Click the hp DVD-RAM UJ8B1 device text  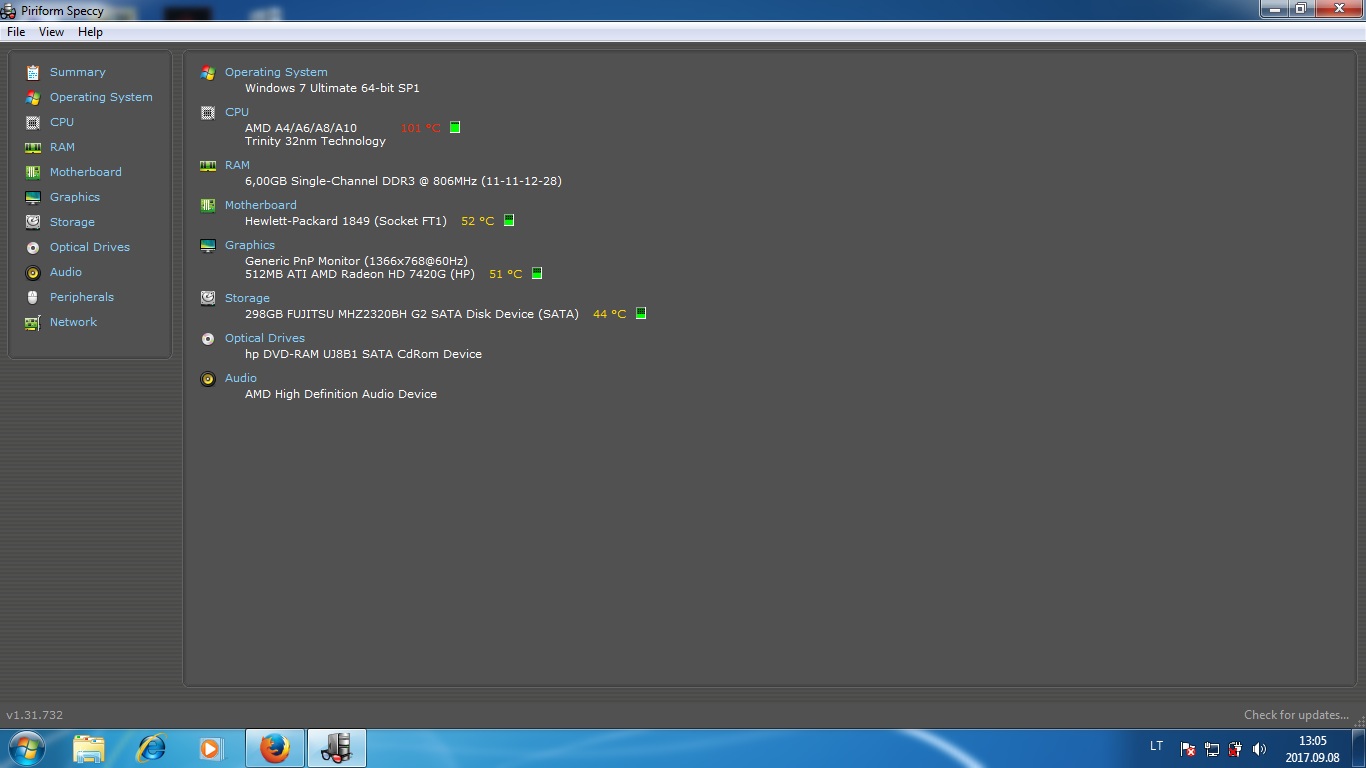tap(363, 354)
